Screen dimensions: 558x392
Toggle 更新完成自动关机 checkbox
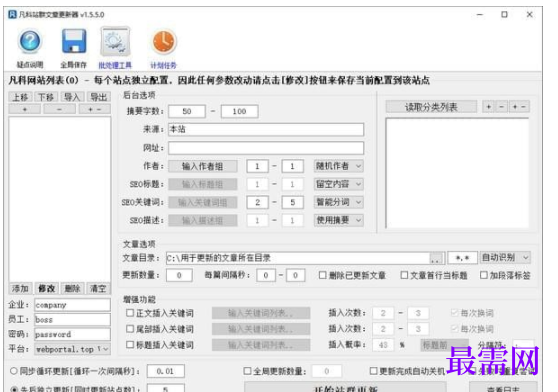point(373,371)
